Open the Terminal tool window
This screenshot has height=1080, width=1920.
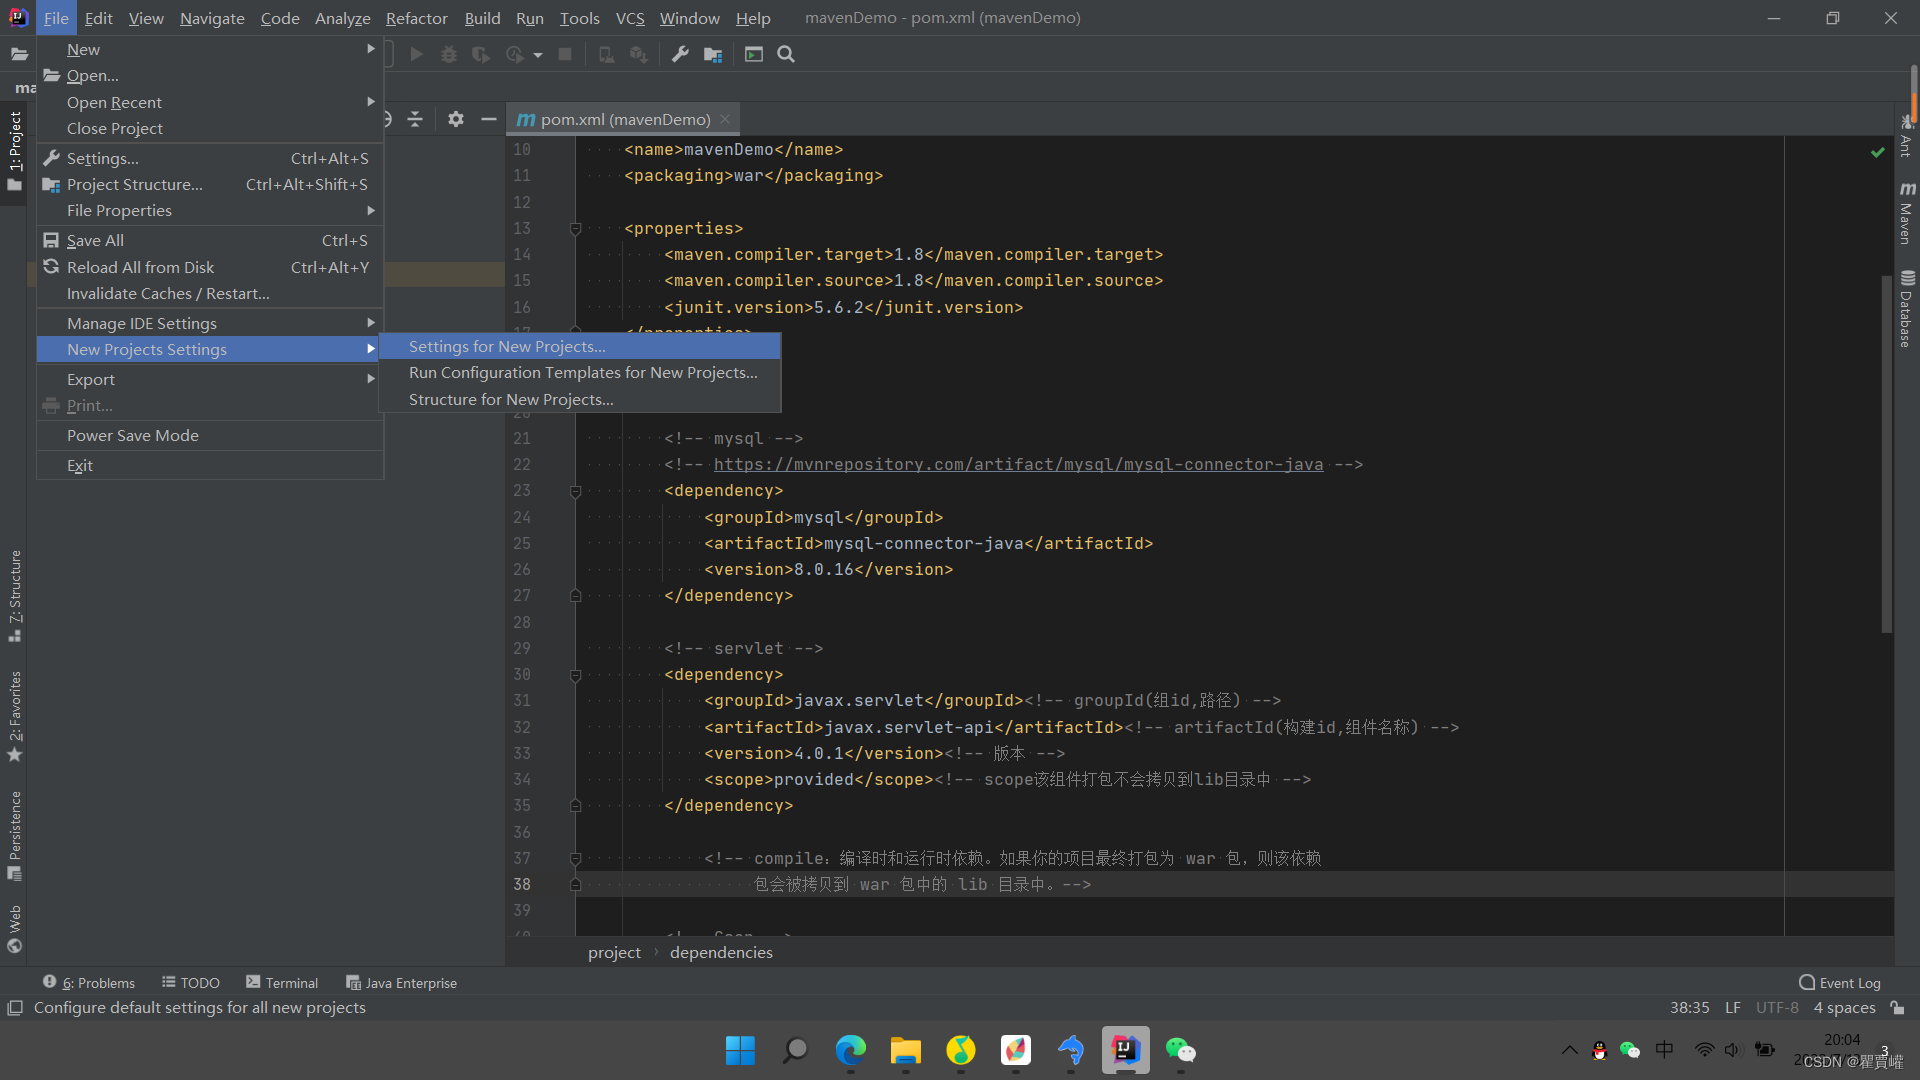click(282, 983)
